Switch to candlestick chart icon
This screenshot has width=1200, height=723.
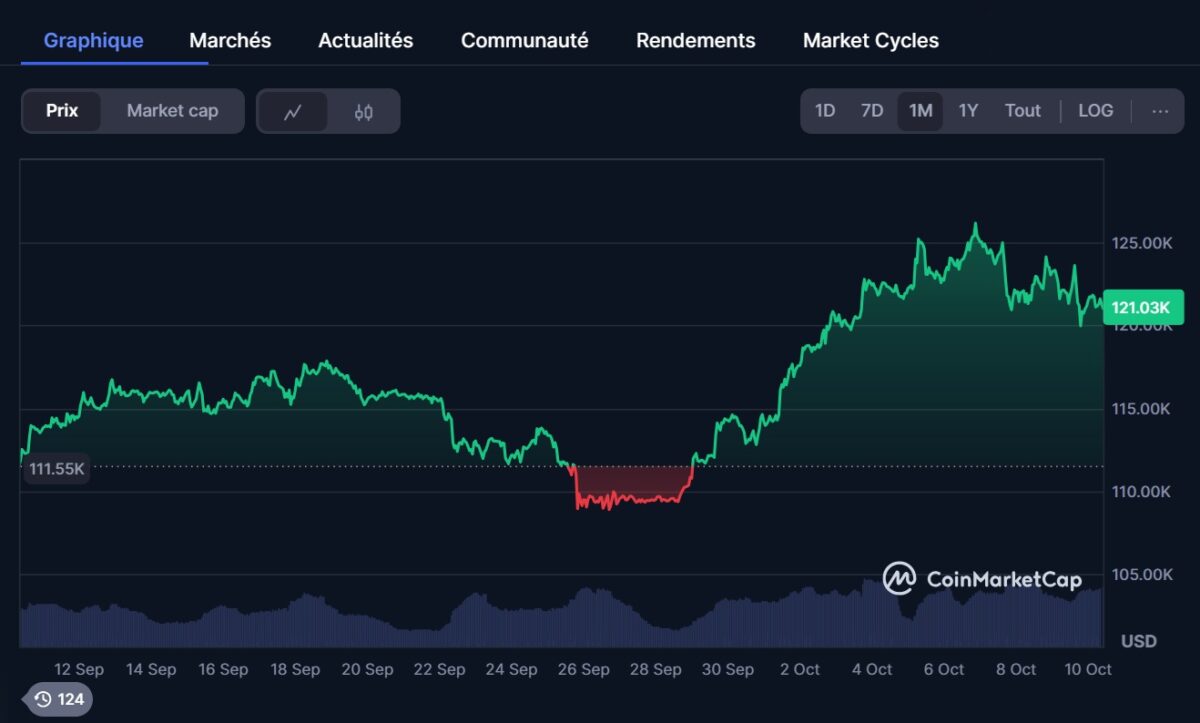click(x=364, y=111)
